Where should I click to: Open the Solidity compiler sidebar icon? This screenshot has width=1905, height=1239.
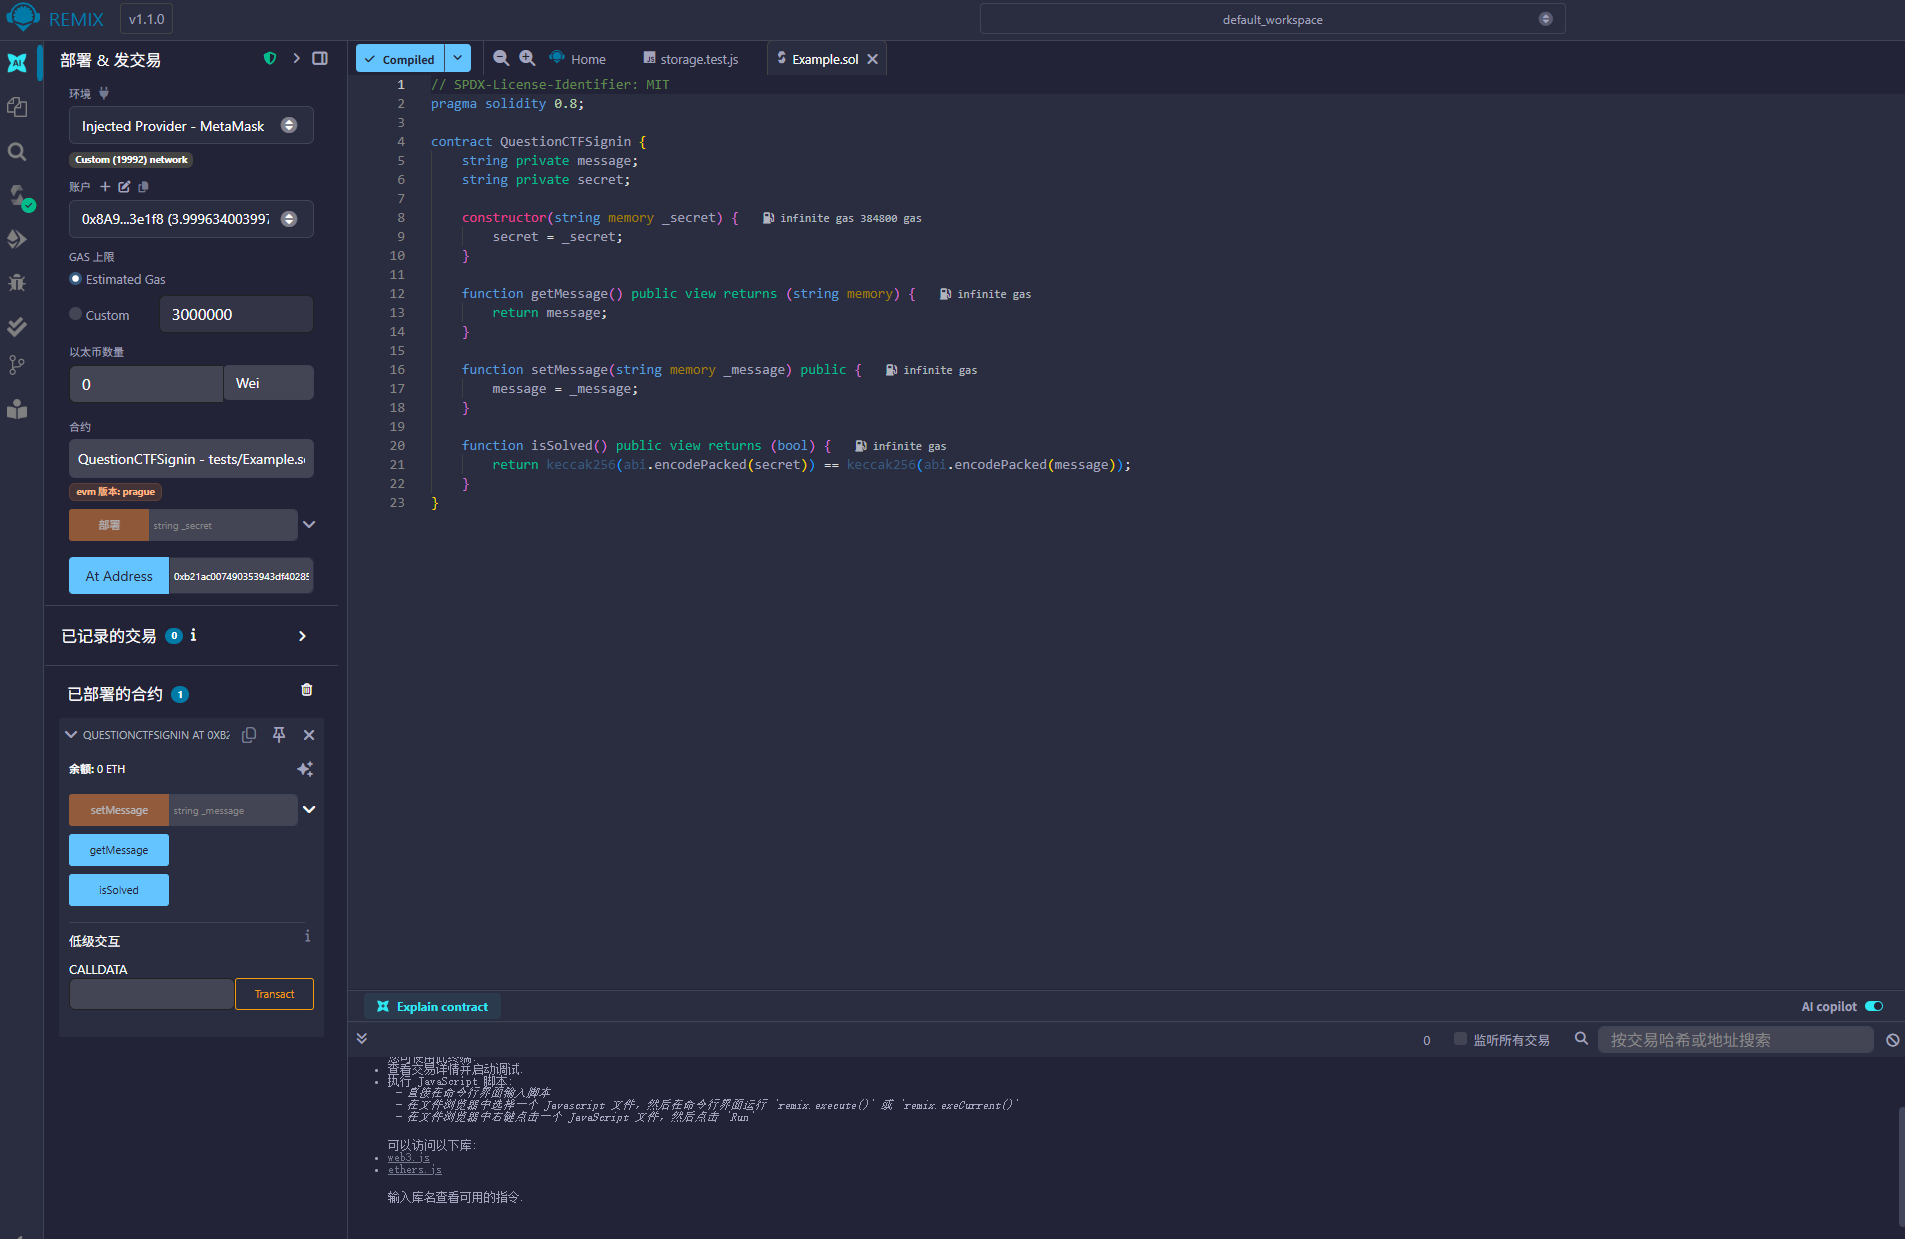(17, 196)
